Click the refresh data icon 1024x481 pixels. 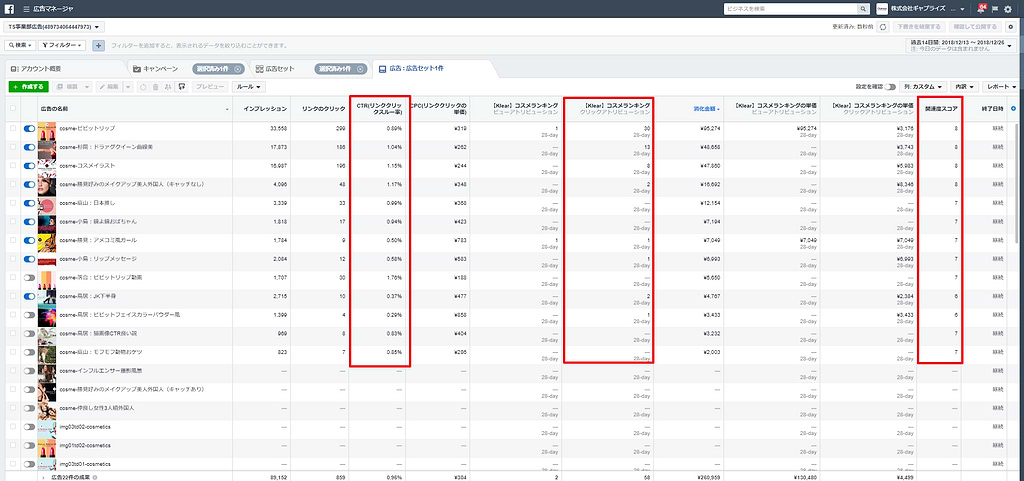click(883, 27)
